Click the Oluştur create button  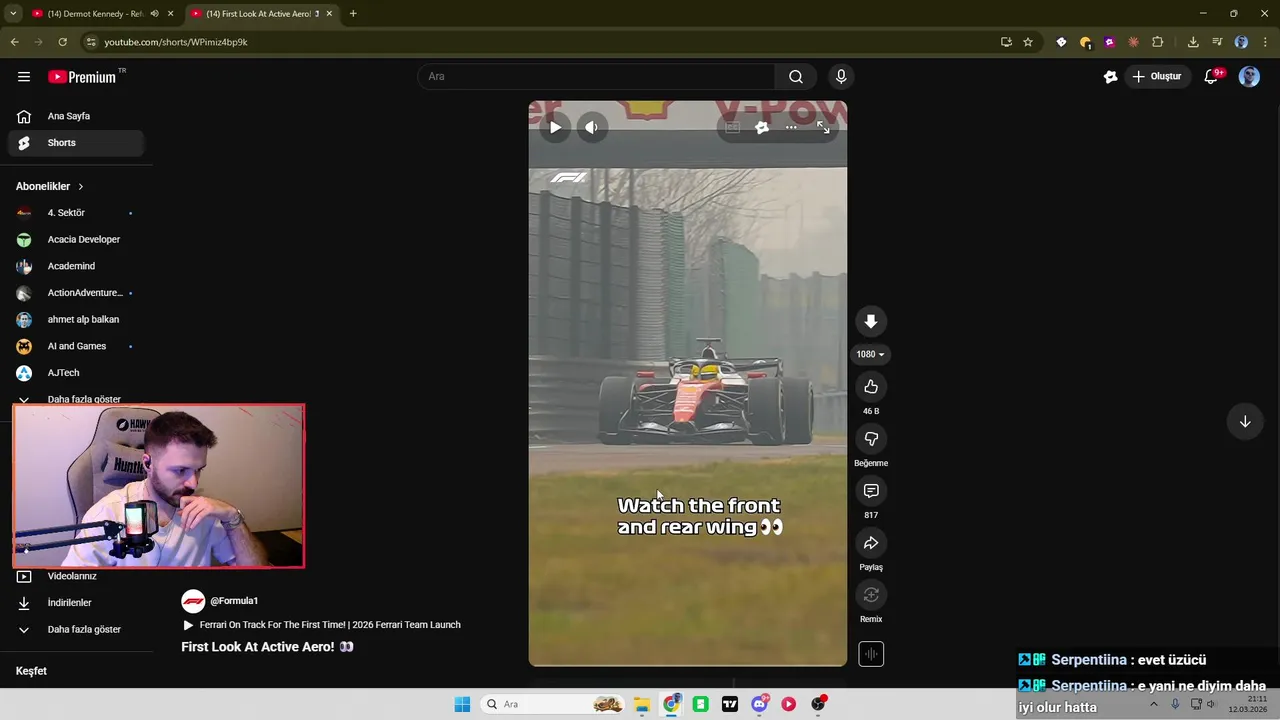pos(1157,77)
